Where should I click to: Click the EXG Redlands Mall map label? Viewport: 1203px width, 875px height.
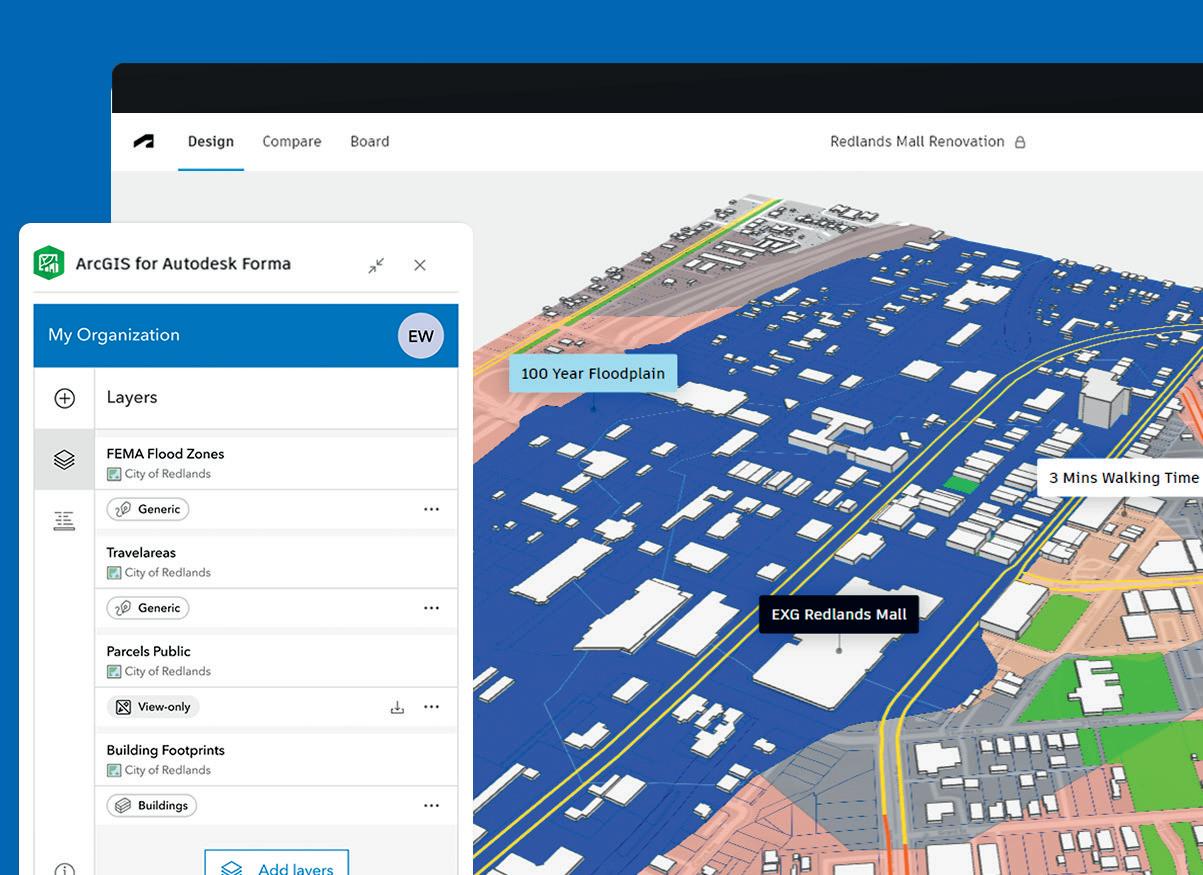839,614
